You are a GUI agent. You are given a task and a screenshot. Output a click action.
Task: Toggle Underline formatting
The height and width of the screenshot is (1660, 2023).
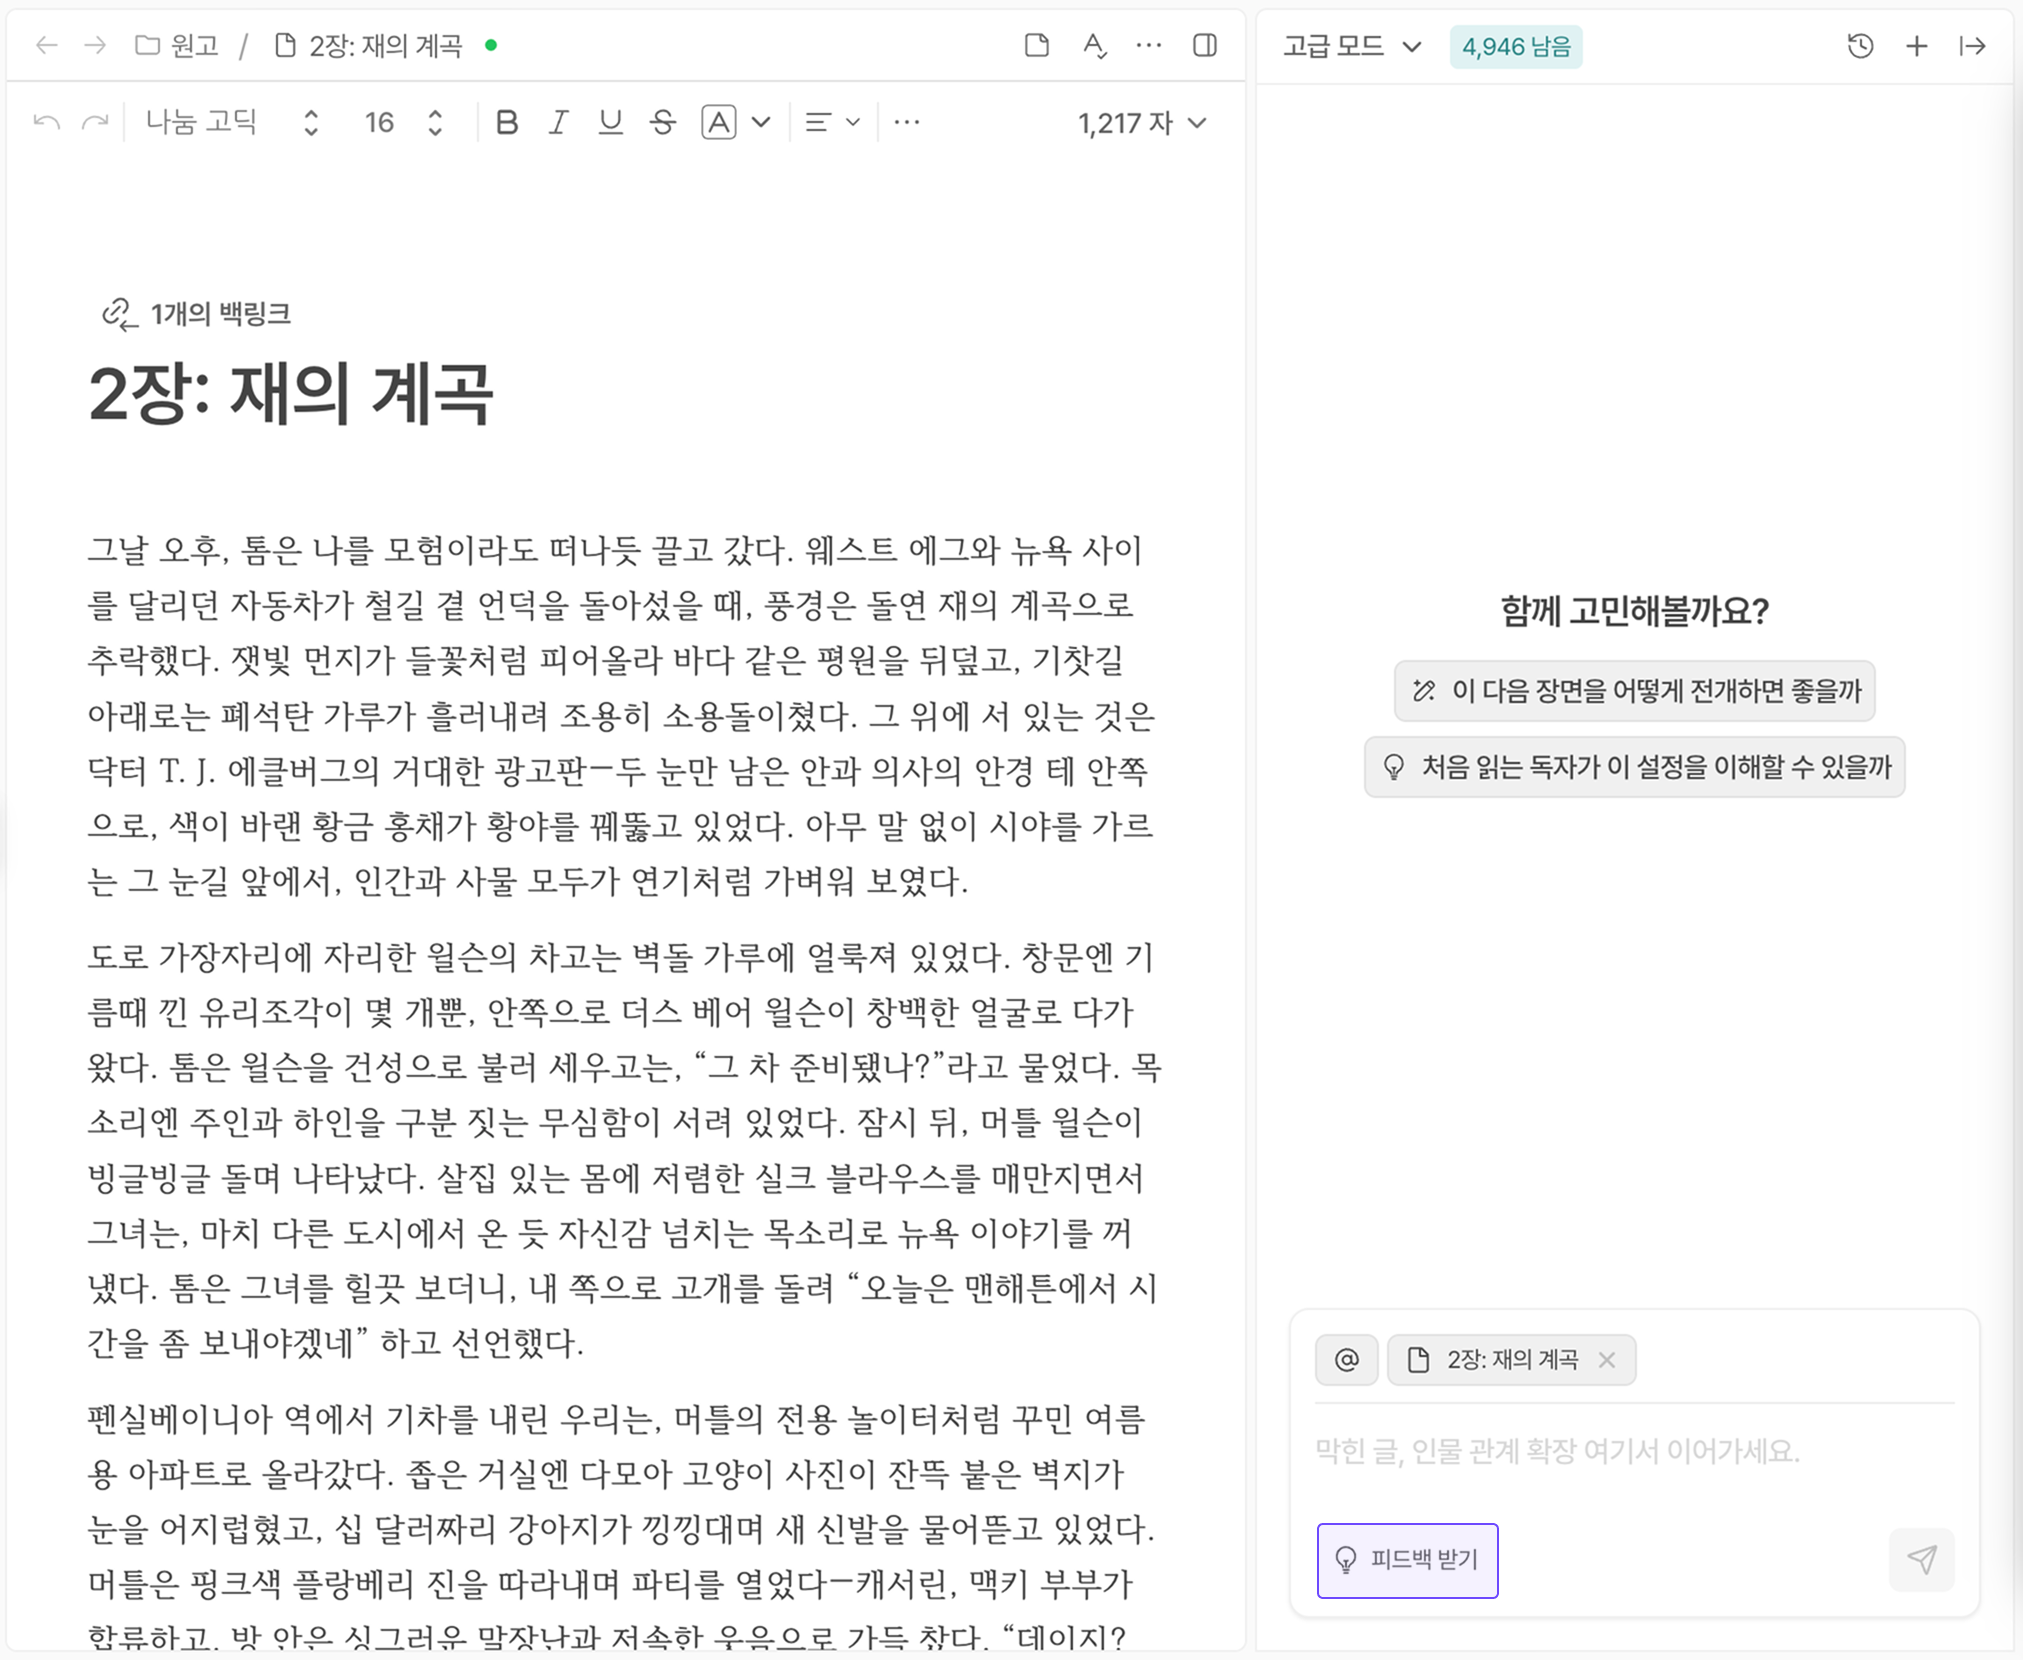click(x=610, y=123)
